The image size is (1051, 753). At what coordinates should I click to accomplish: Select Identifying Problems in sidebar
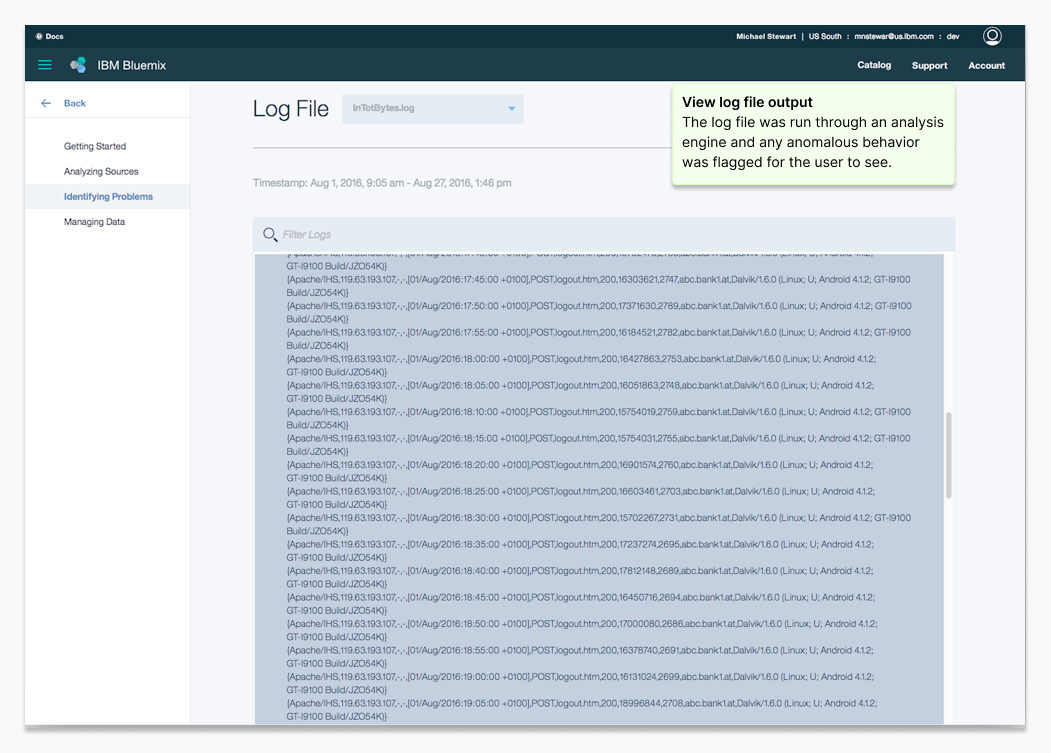(x=108, y=197)
